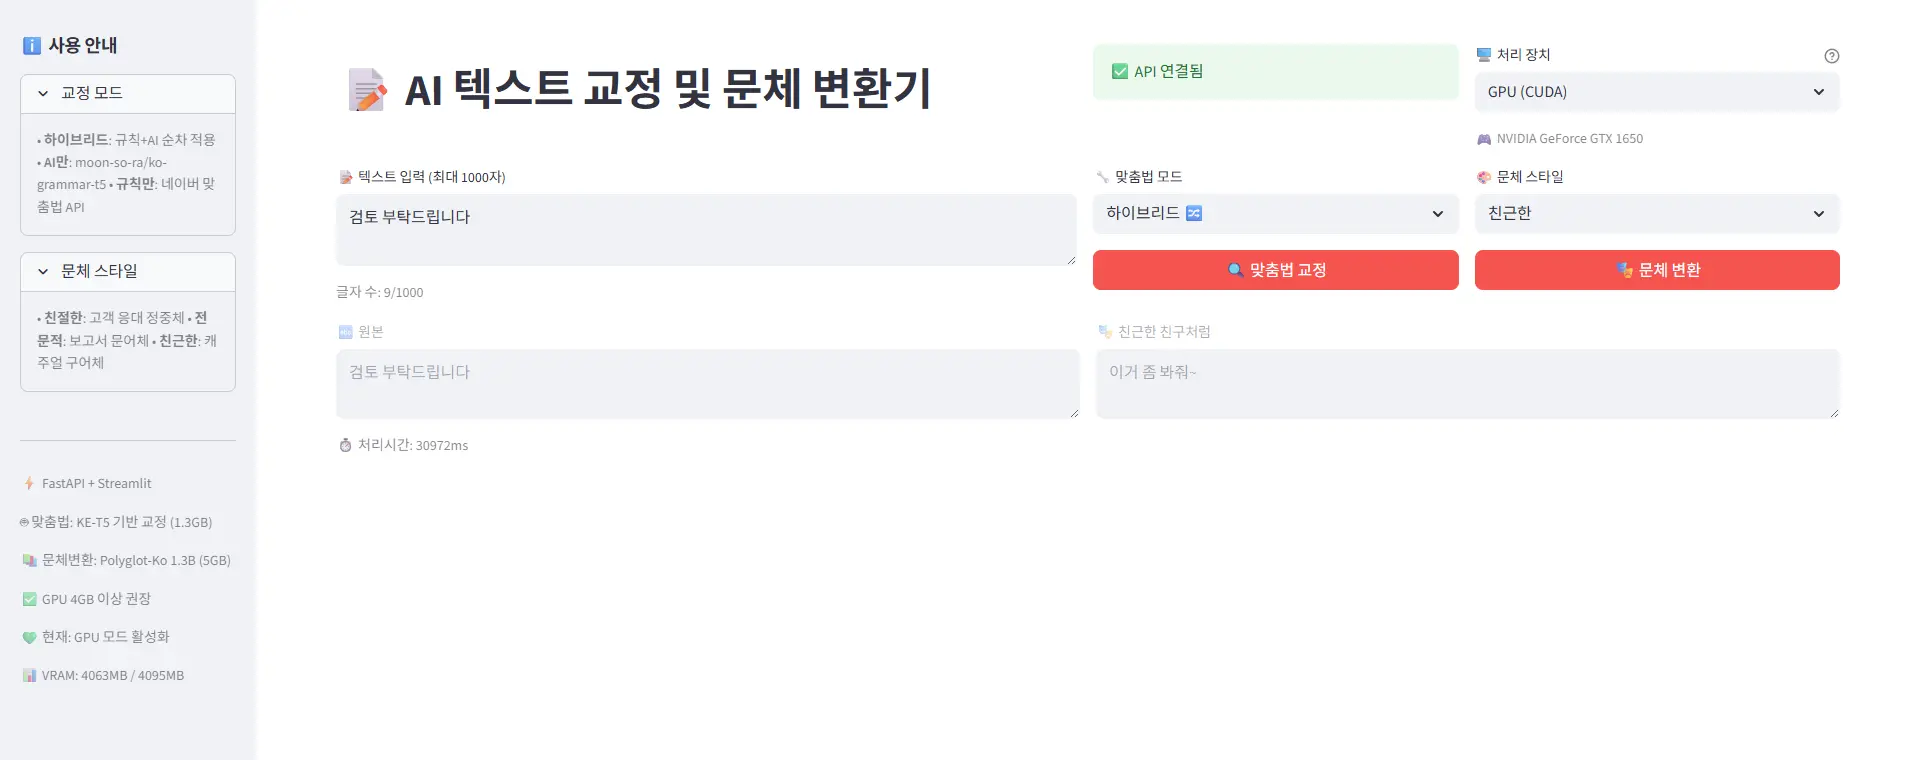
Task: Open the 문체 스타일 친근한 dropdown
Action: pyautogui.click(x=1656, y=214)
